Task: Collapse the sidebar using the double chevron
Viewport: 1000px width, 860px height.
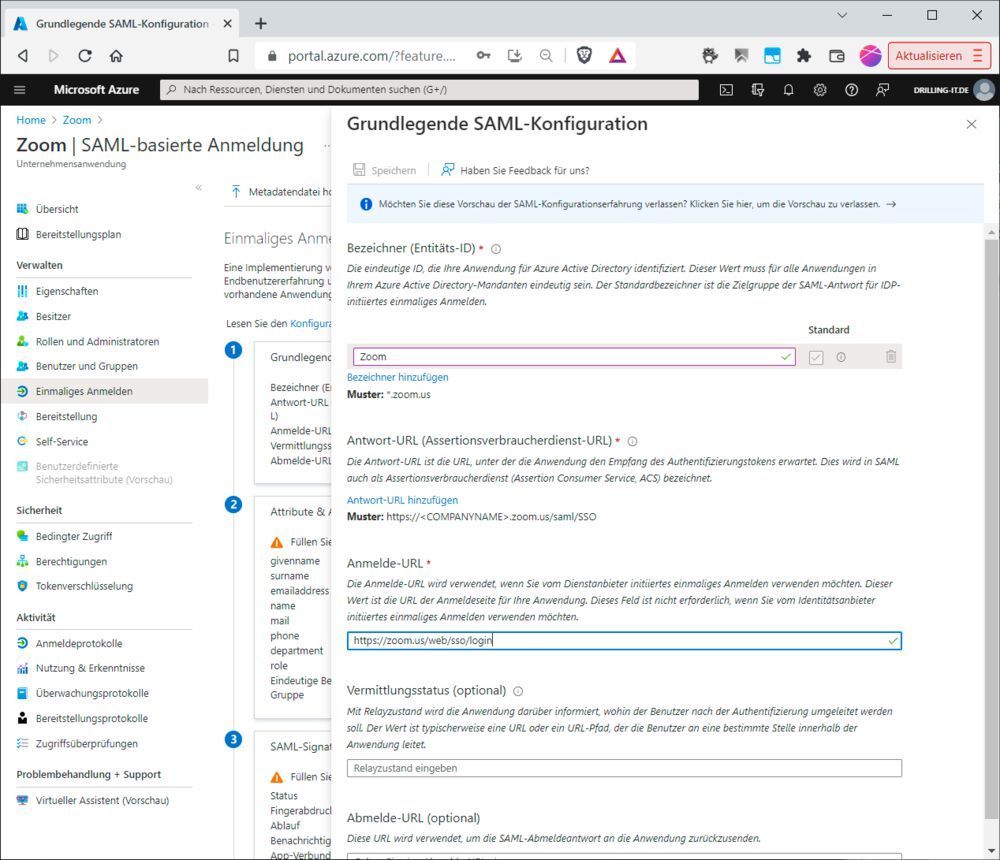Action: click(x=196, y=185)
